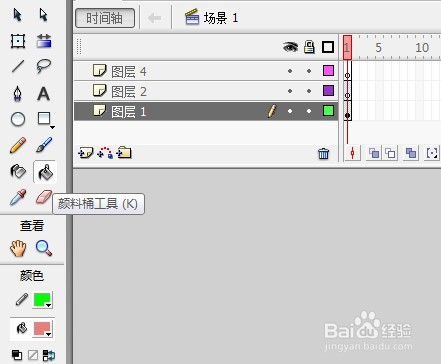
Task: Toggle edit multiple frames
Action: pyautogui.click(x=411, y=153)
